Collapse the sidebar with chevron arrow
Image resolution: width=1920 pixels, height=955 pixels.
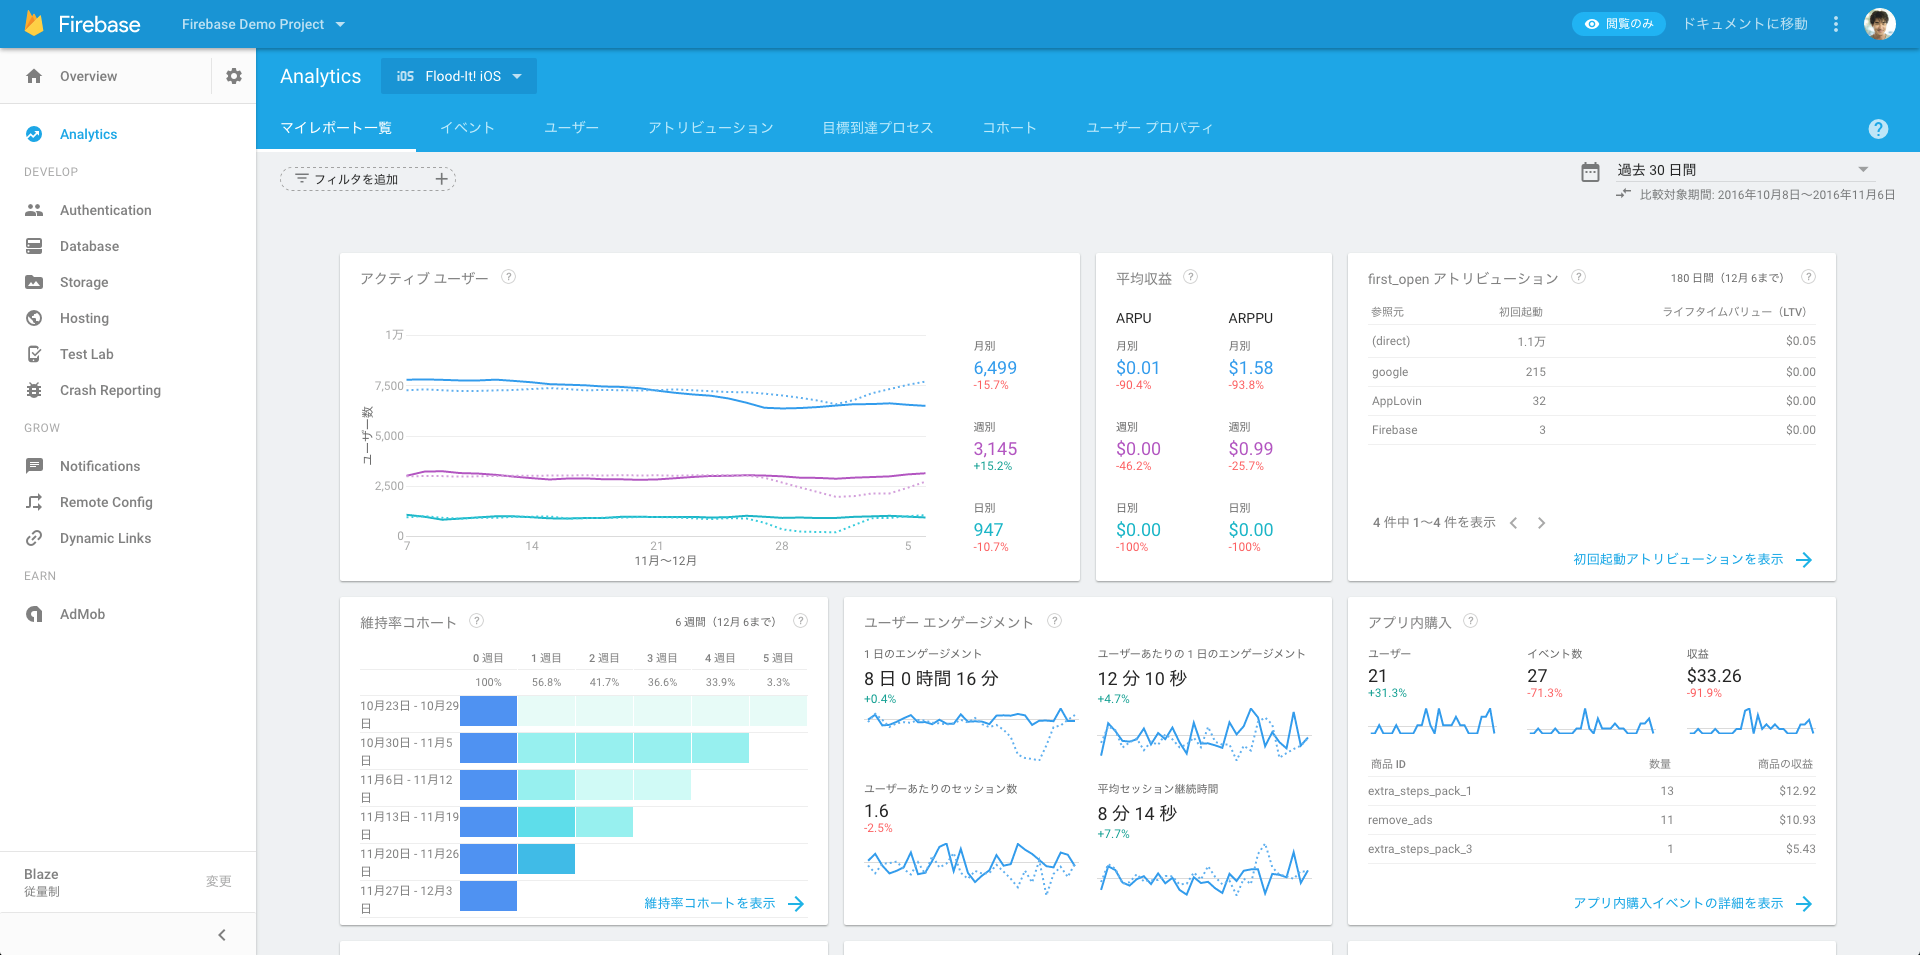222,935
